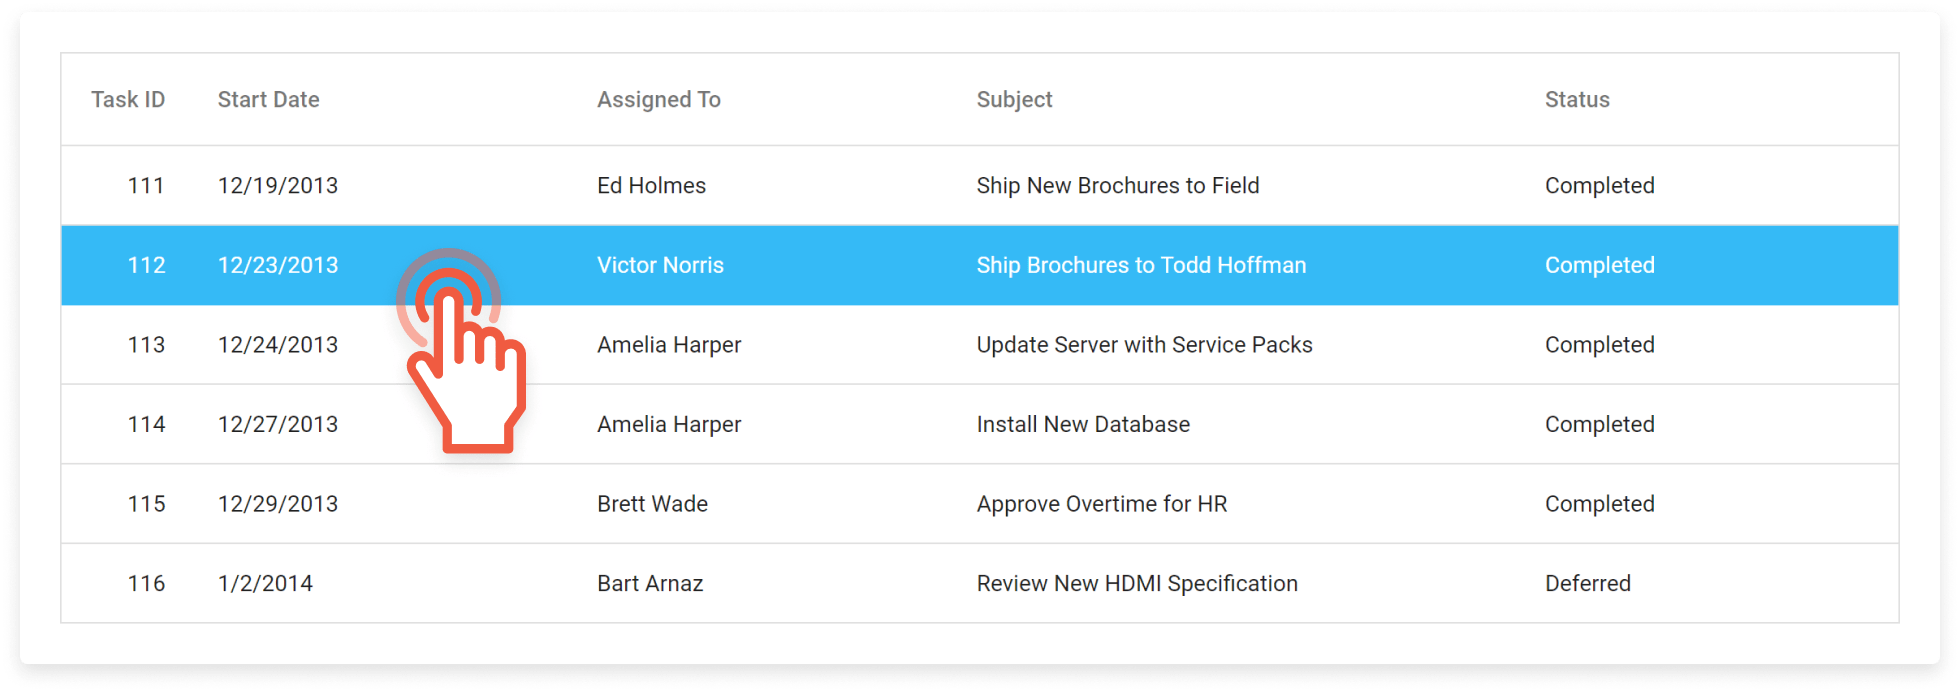Select Ship Brochures to Todd Hoffman cell

(x=1141, y=266)
